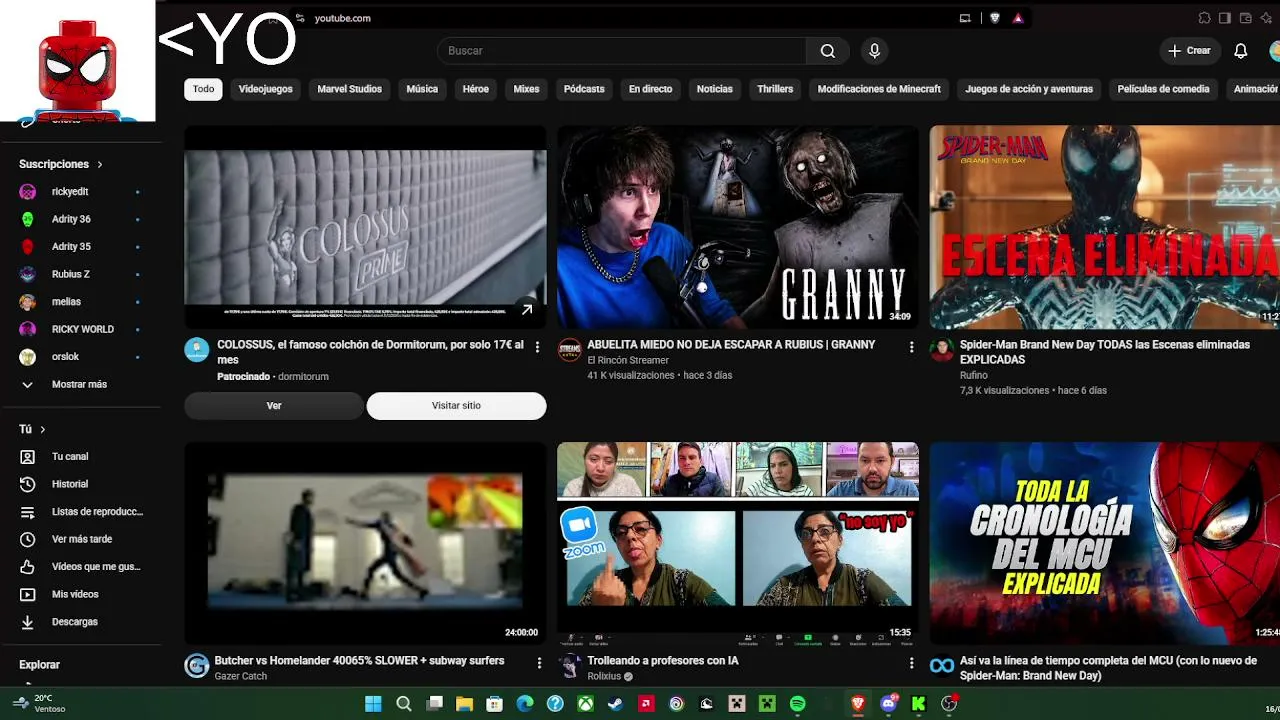The height and width of the screenshot is (720, 1280).
Task: Filter by Thrillers chip
Action: pyautogui.click(x=775, y=89)
